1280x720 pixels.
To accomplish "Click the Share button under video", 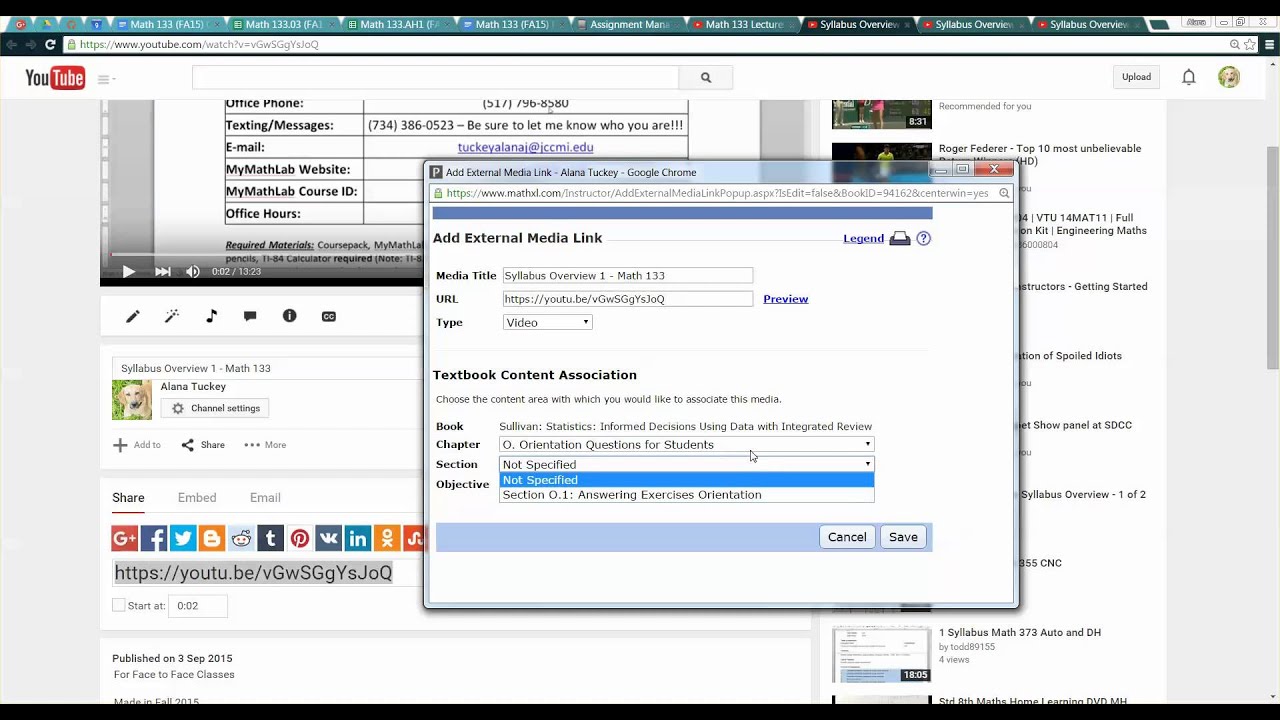I will [203, 445].
